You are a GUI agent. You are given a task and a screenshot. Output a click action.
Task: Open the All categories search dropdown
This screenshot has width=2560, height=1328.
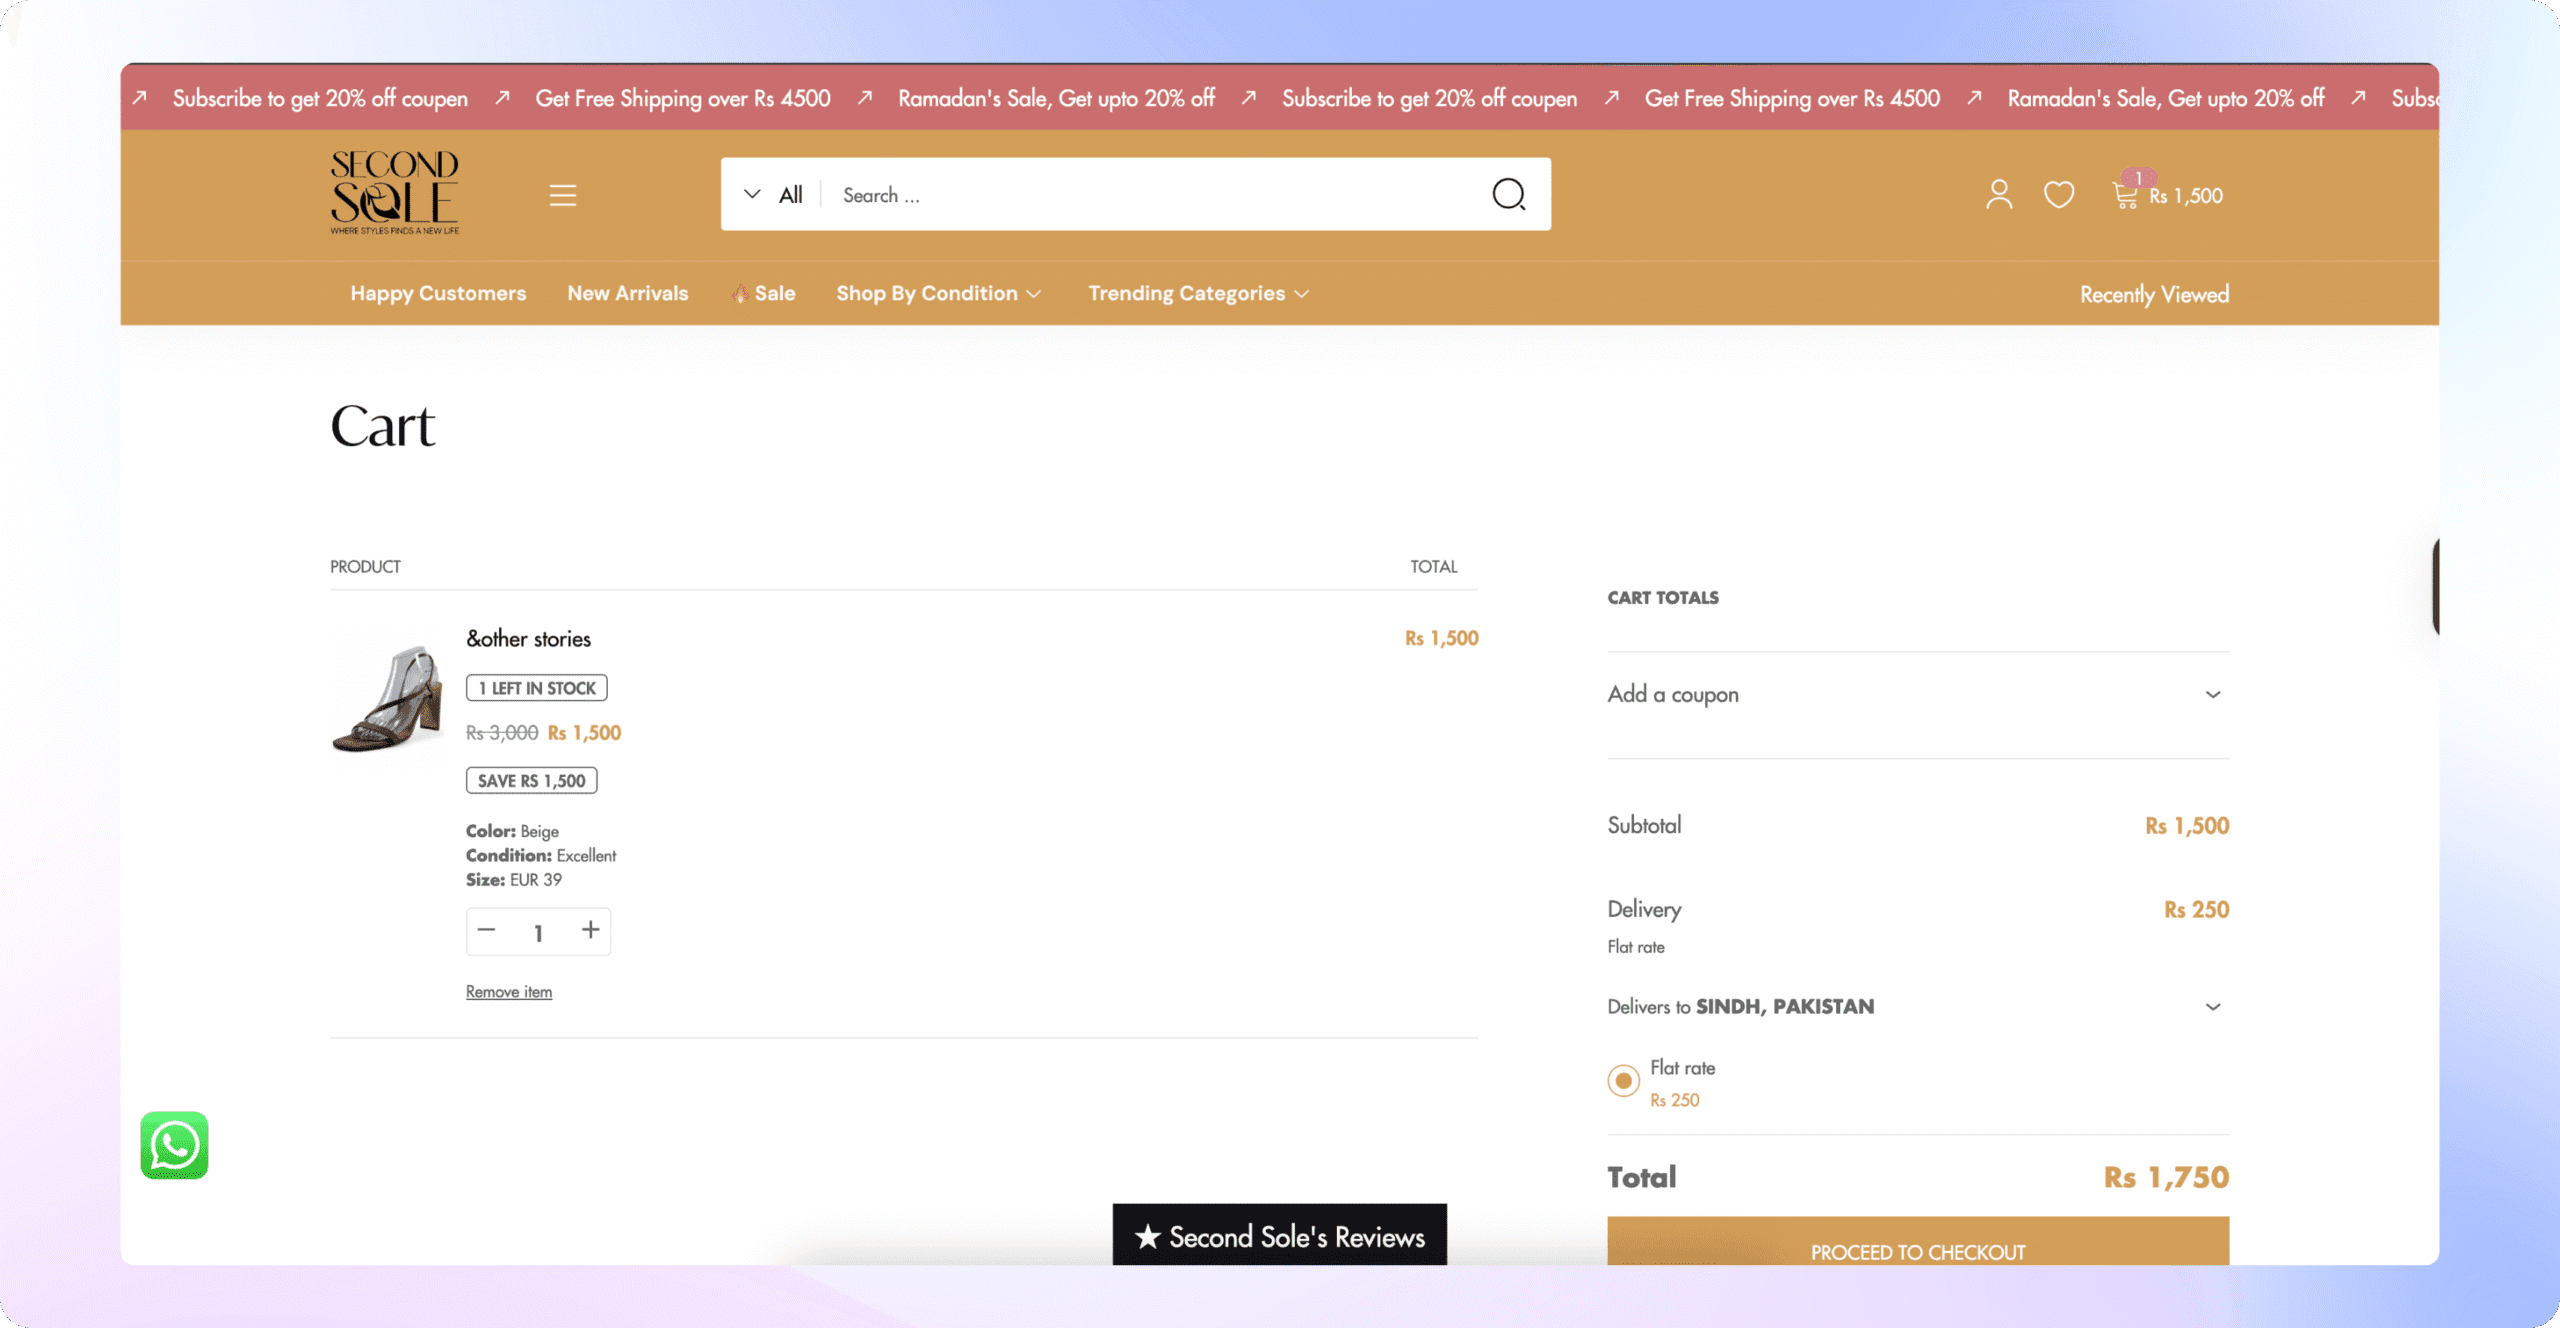coord(772,195)
